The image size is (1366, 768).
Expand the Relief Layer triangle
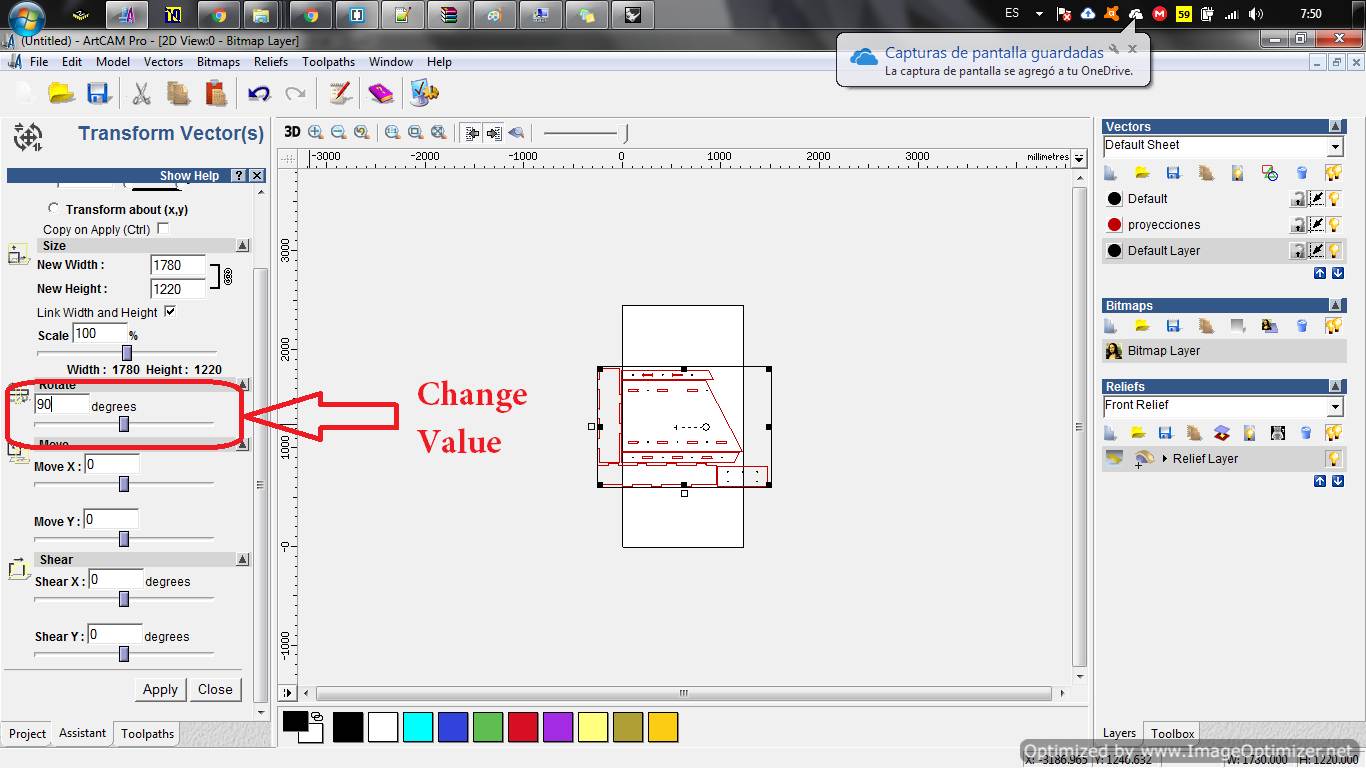(1165, 458)
